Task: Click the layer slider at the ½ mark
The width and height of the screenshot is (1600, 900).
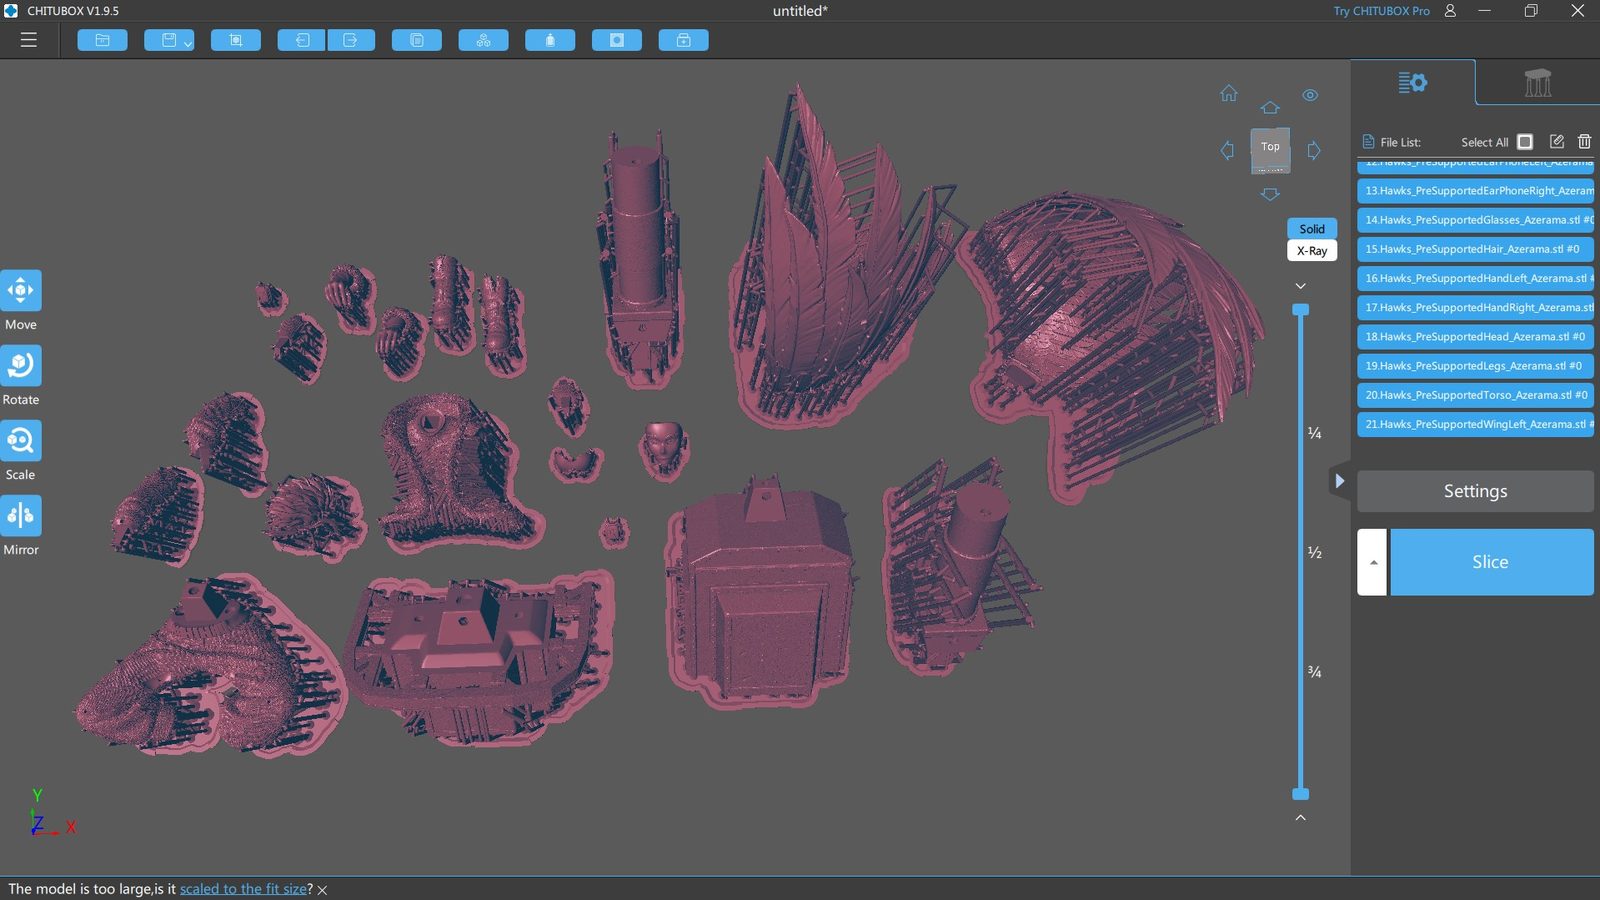Action: (1300, 552)
